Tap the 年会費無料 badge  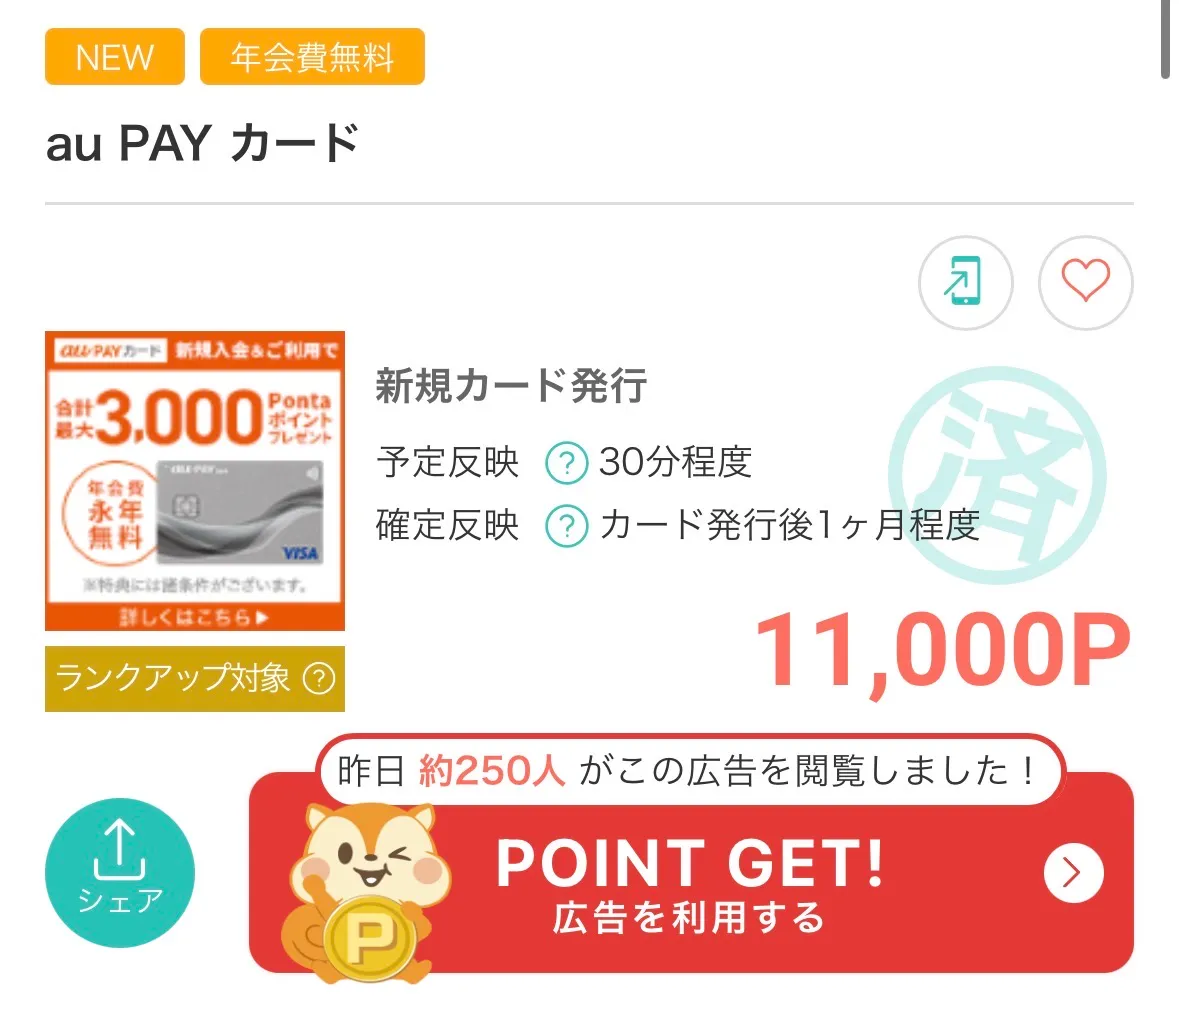tap(312, 57)
